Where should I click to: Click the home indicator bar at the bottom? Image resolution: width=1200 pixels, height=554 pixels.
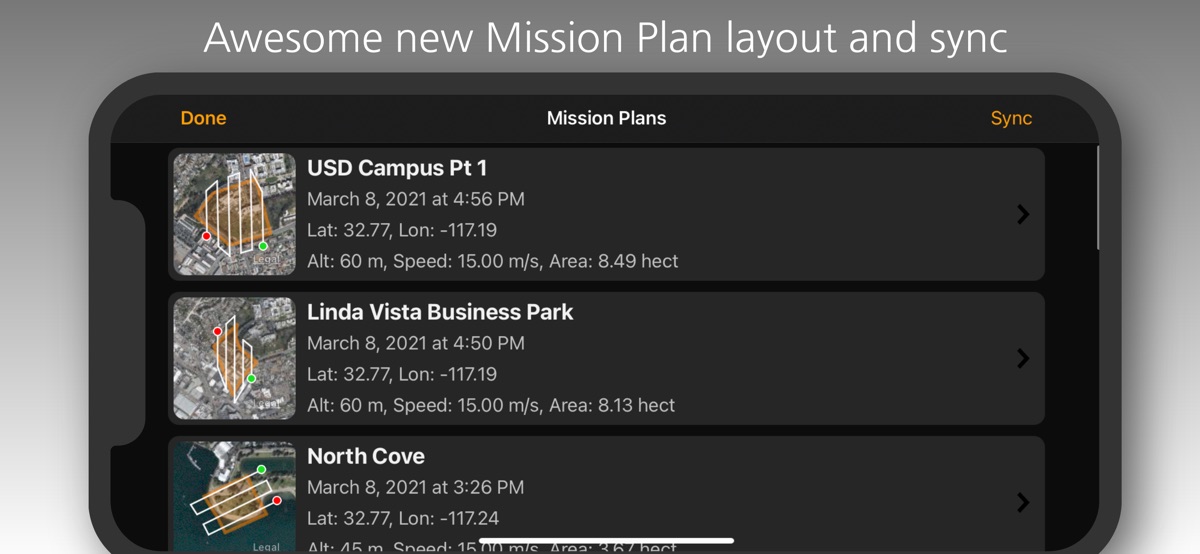pyautogui.click(x=606, y=541)
